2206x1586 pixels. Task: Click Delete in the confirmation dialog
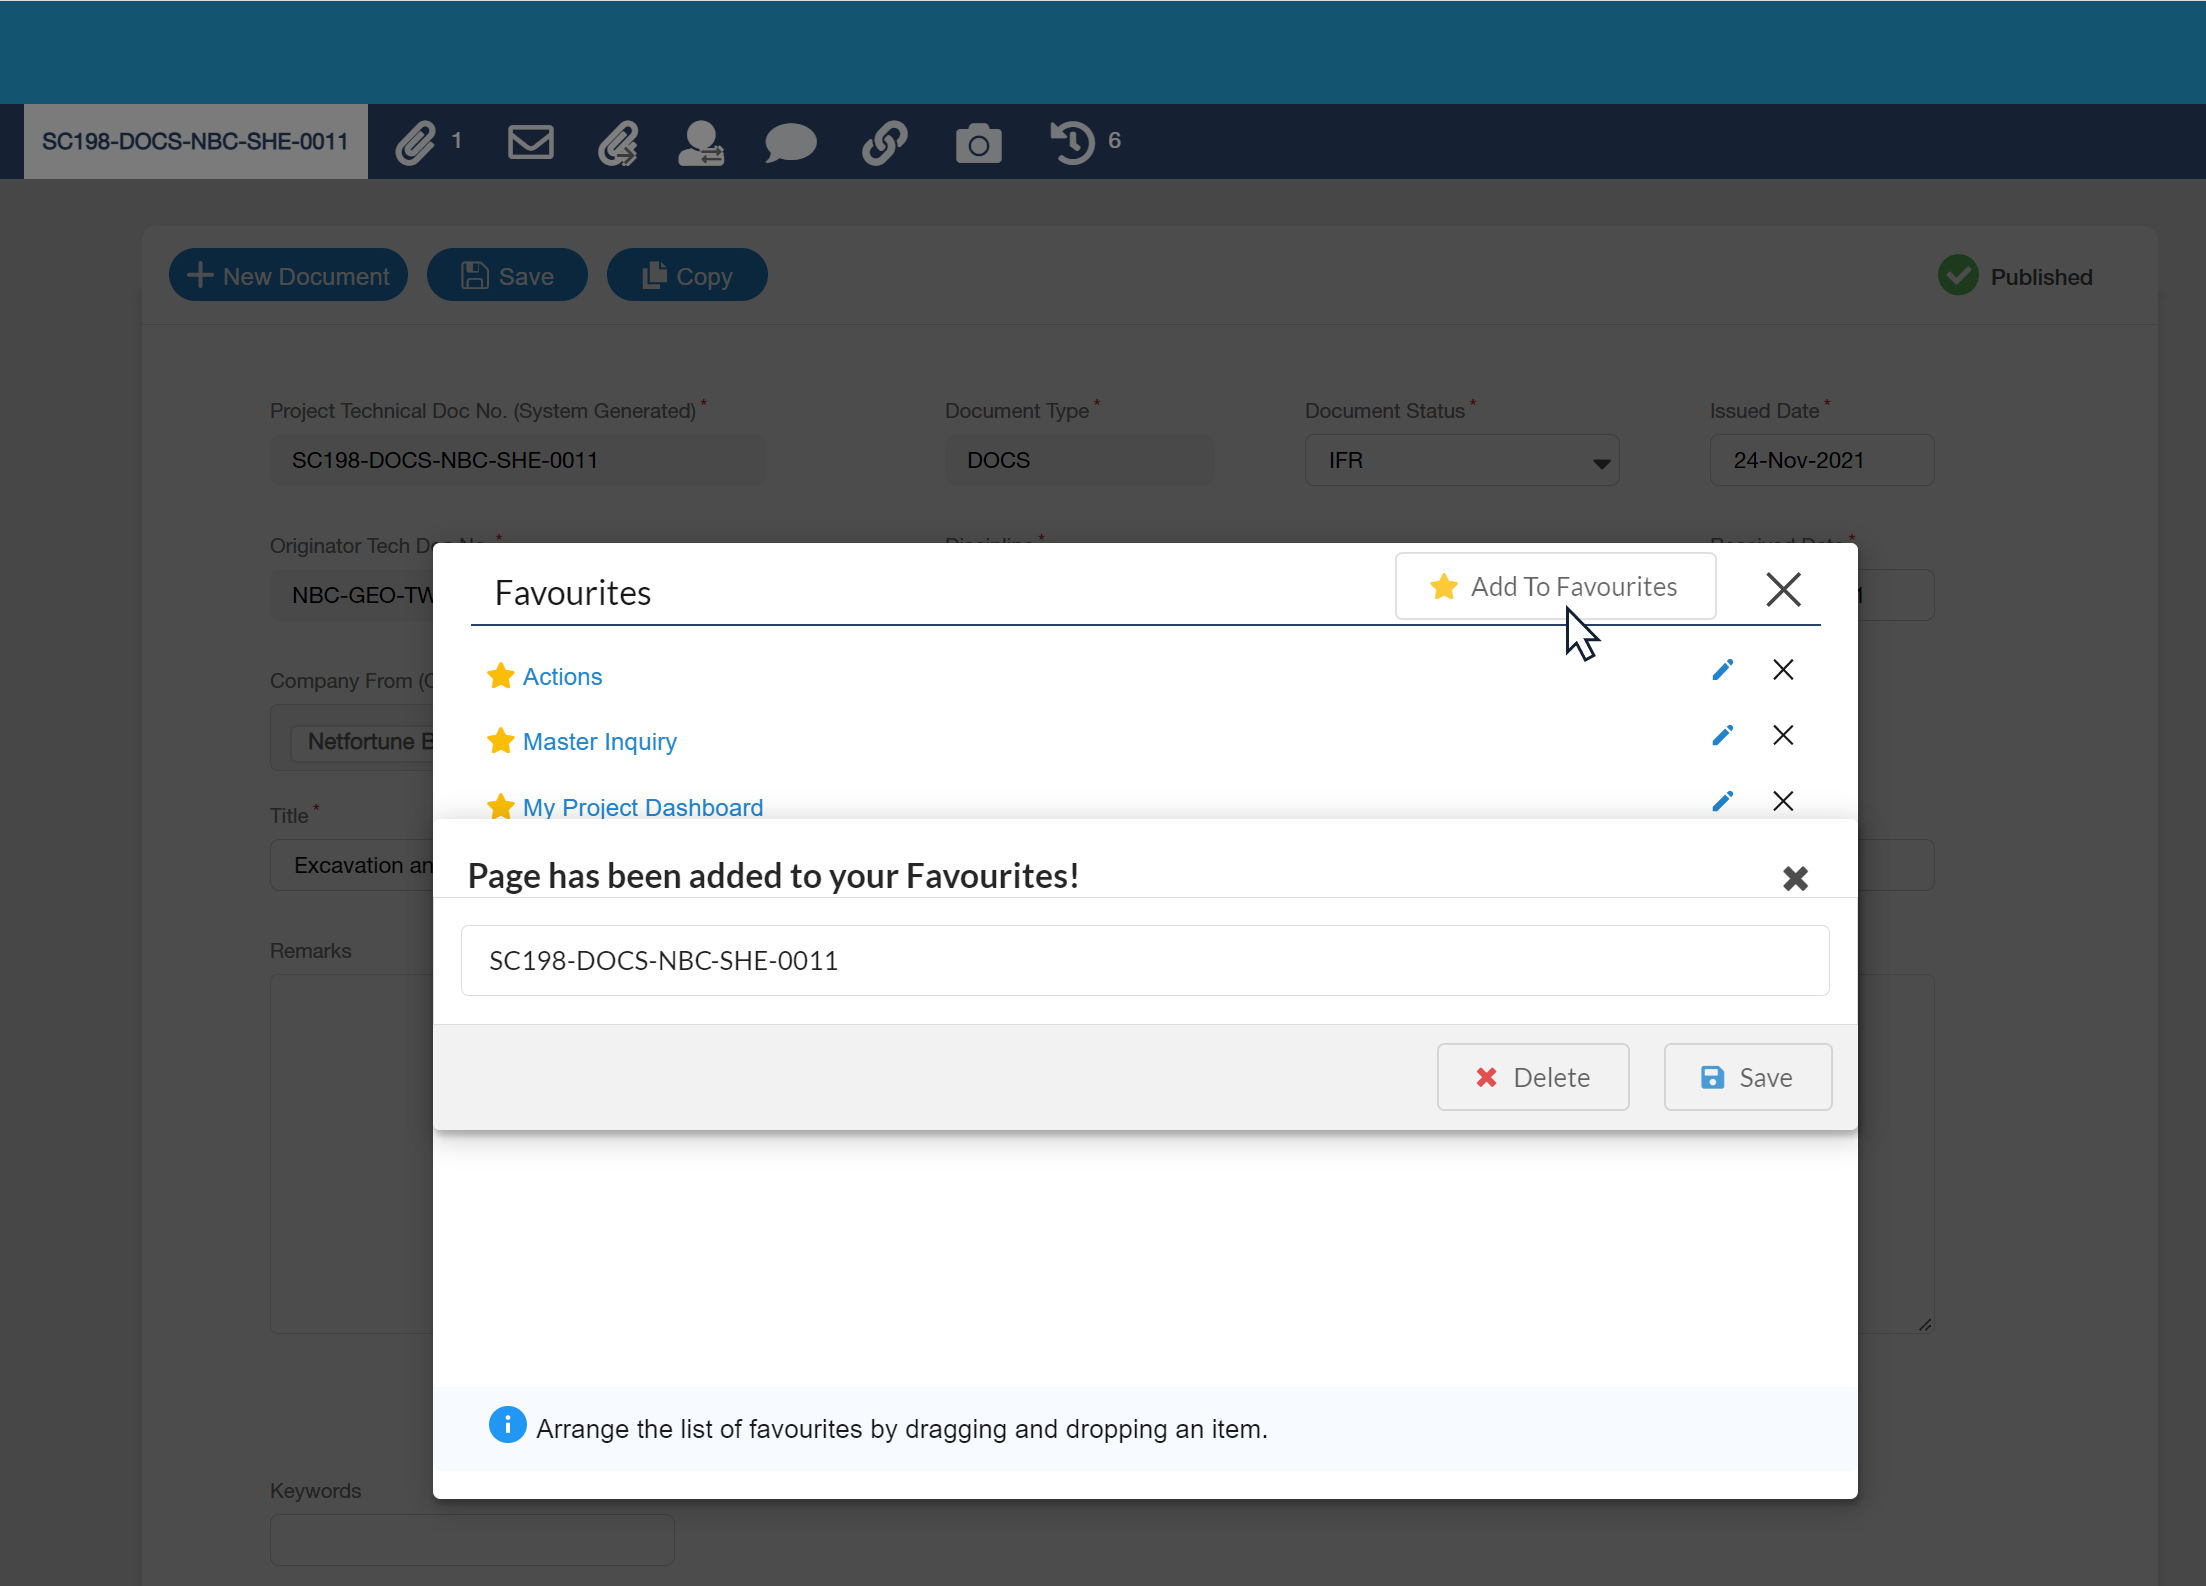[1532, 1077]
